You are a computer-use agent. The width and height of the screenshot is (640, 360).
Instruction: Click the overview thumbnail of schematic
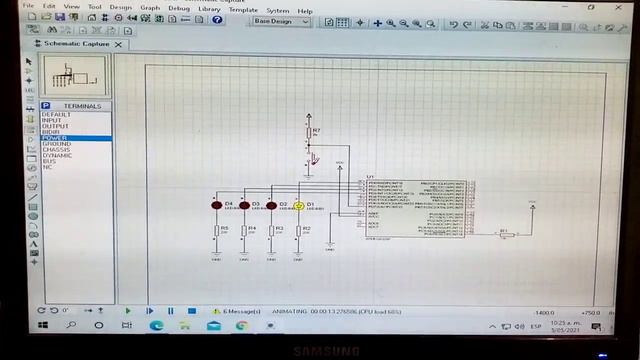75,76
